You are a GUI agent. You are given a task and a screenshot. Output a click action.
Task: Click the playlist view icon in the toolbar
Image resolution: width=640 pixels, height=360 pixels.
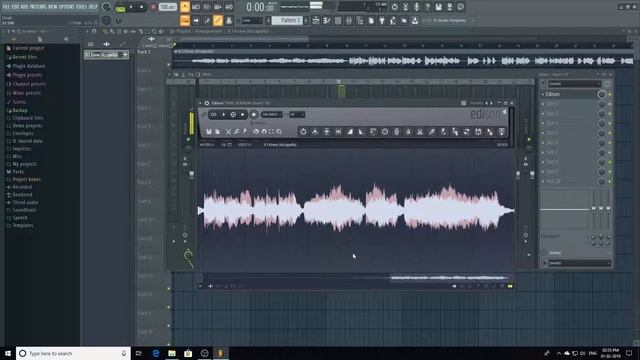tap(316, 20)
